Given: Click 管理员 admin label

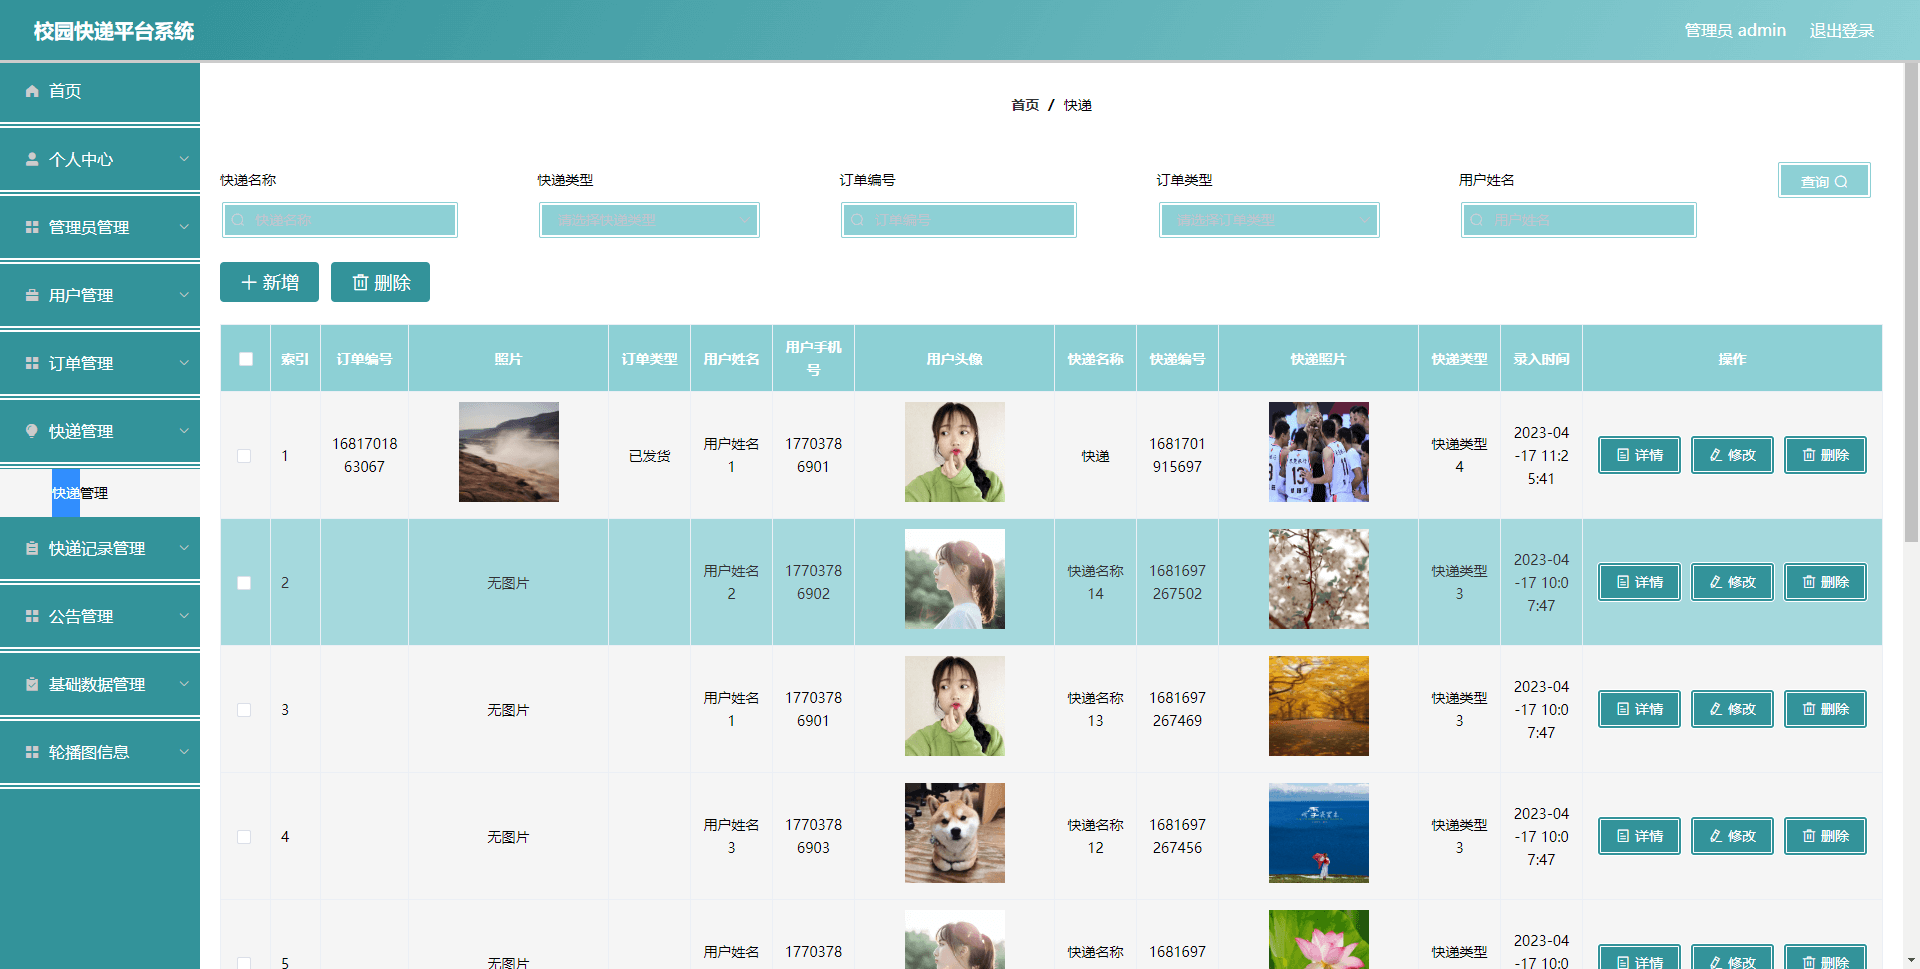Looking at the screenshot, I should coord(1735,31).
